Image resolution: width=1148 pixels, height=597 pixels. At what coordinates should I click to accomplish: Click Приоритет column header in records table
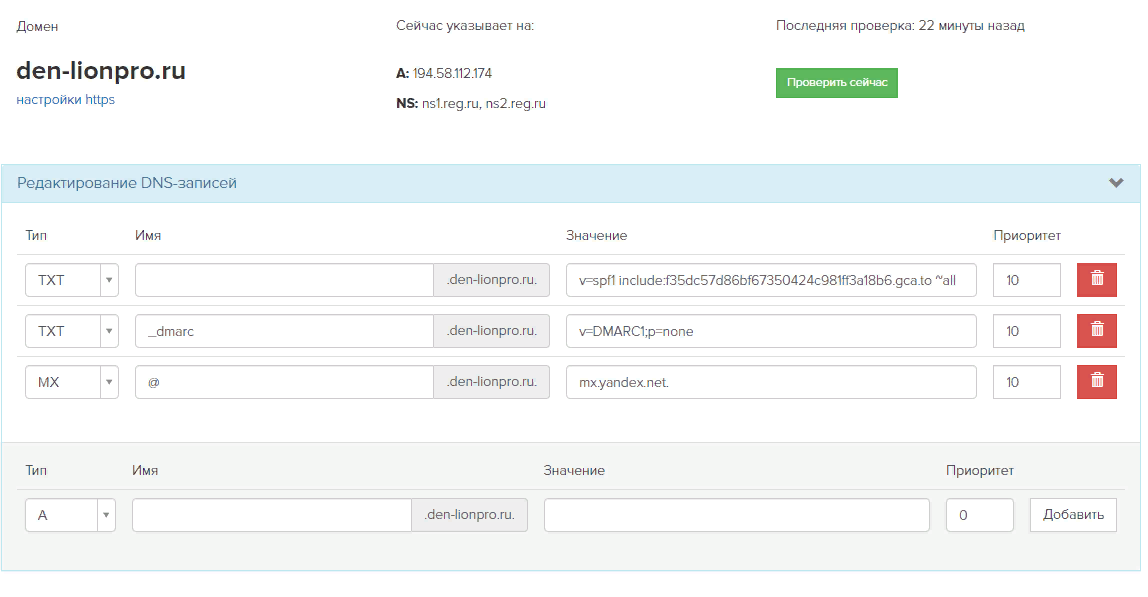(x=1026, y=236)
